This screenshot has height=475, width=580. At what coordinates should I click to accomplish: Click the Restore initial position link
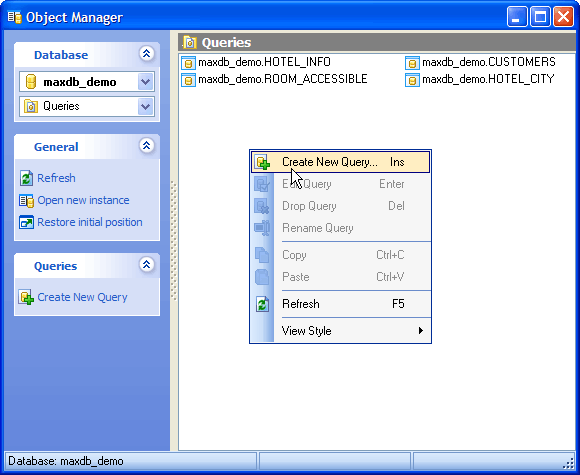coord(90,222)
